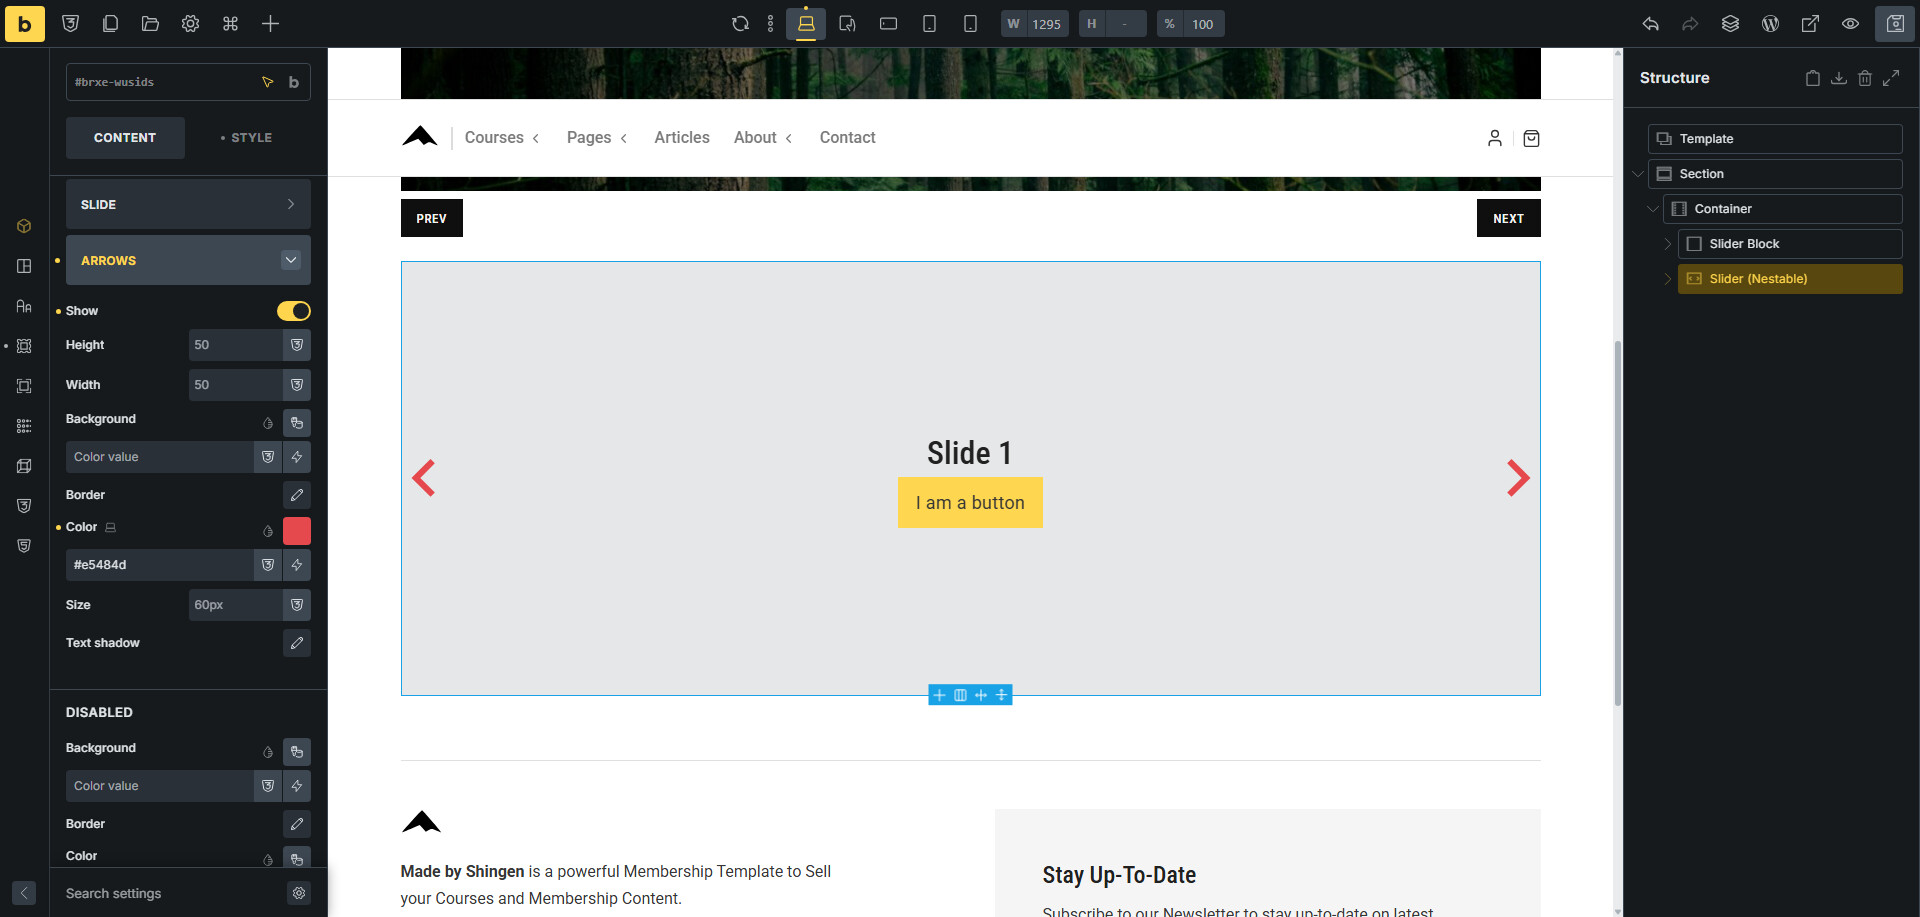This screenshot has width=1920, height=917.
Task: Collapse the ARROWS settings group
Action: (291, 260)
